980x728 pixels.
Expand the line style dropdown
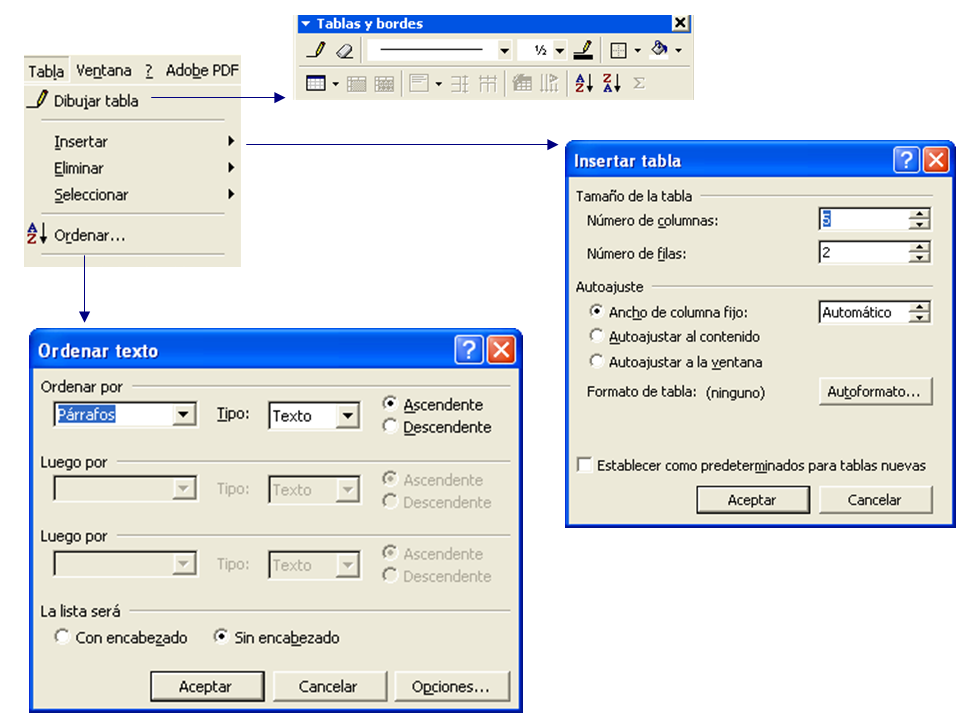click(x=504, y=50)
